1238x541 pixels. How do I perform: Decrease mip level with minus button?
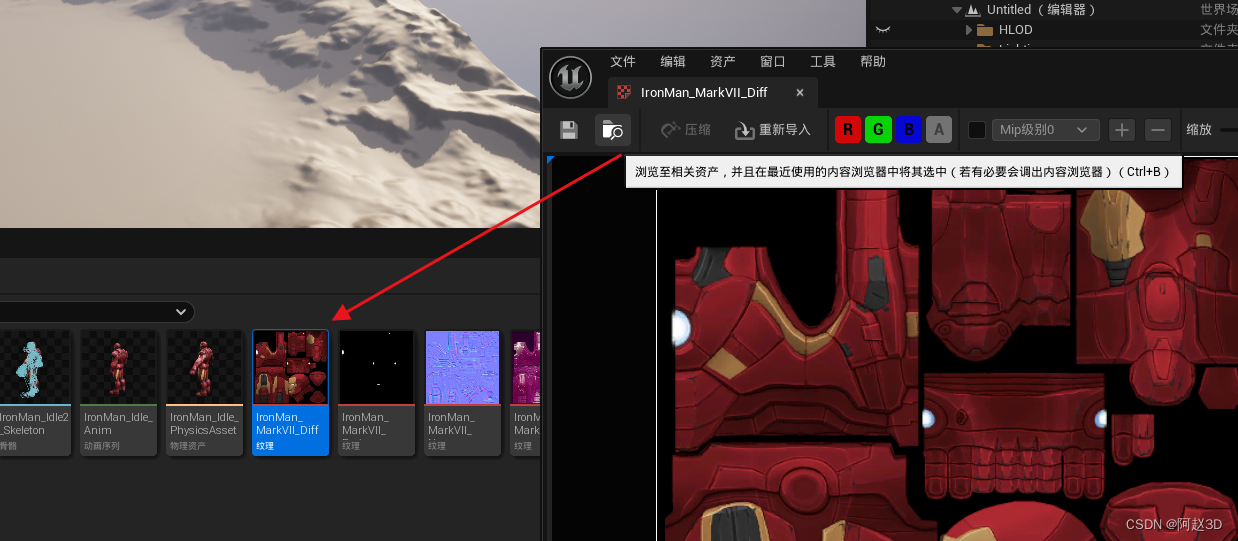pyautogui.click(x=1158, y=130)
